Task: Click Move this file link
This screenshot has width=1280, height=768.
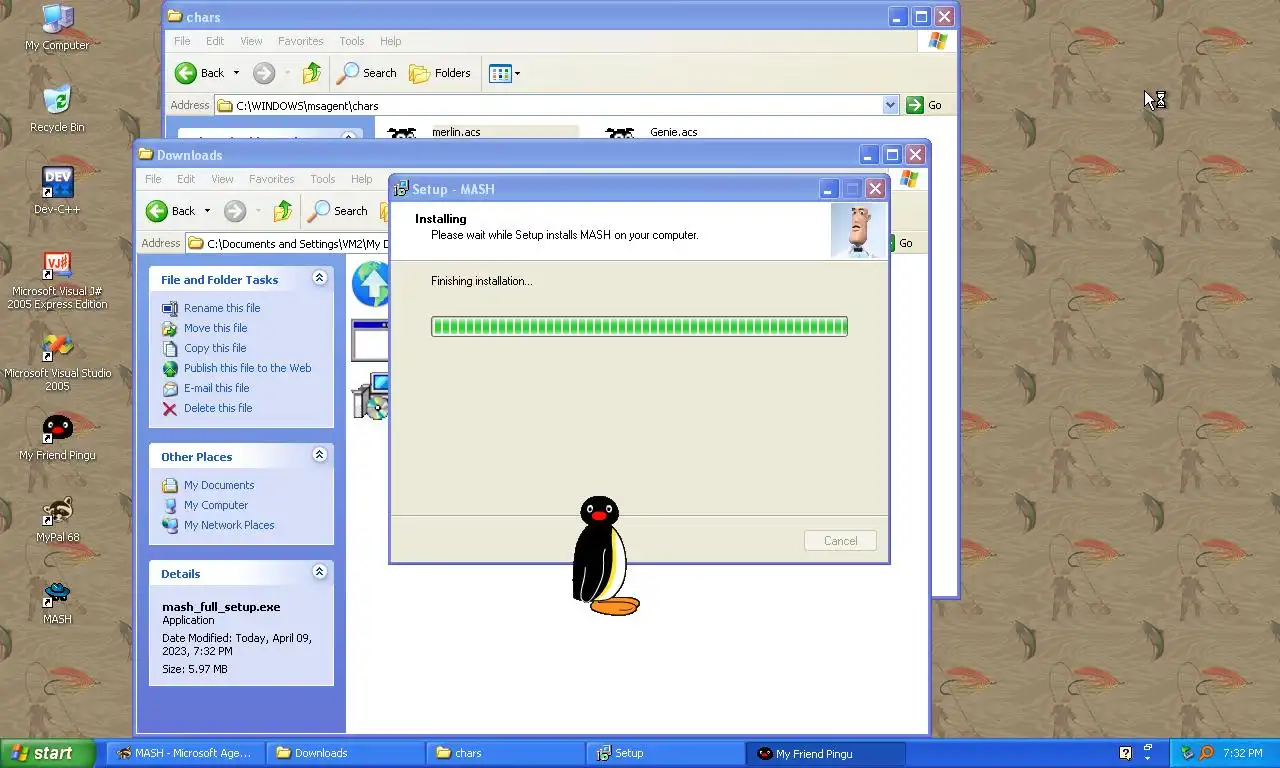Action: 215,328
